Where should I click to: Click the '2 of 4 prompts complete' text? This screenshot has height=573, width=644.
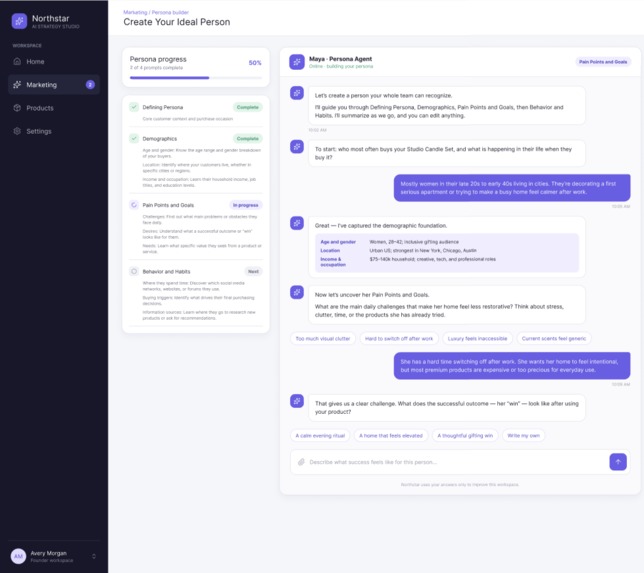click(x=156, y=68)
